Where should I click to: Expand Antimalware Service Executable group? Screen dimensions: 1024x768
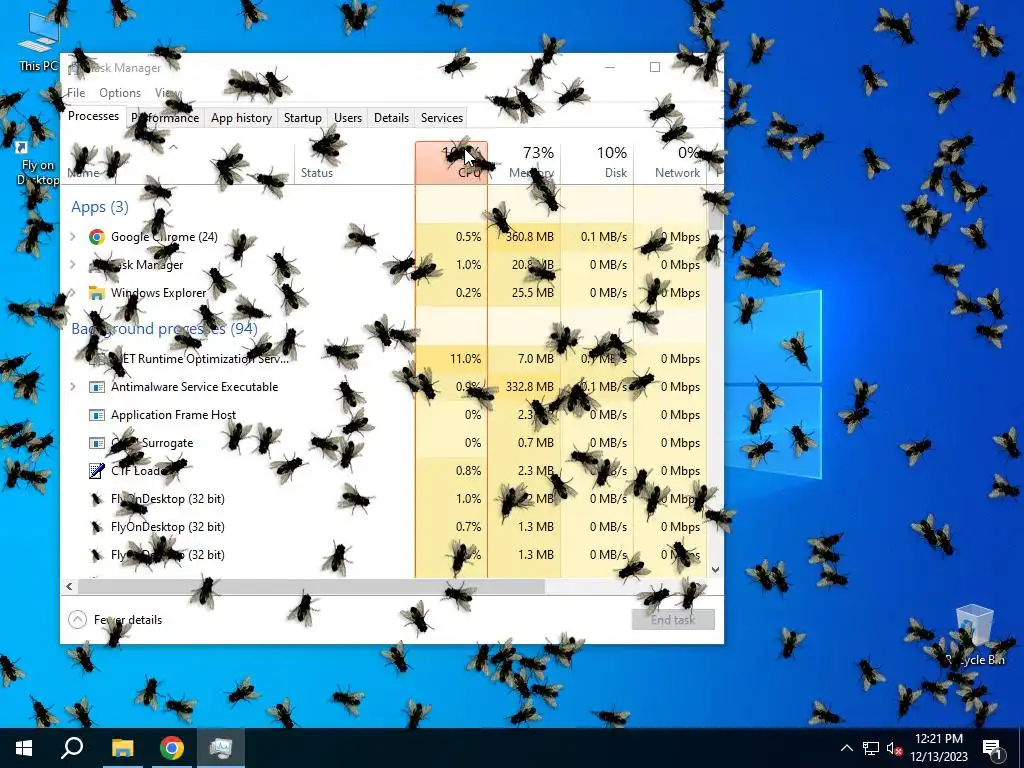click(72, 387)
